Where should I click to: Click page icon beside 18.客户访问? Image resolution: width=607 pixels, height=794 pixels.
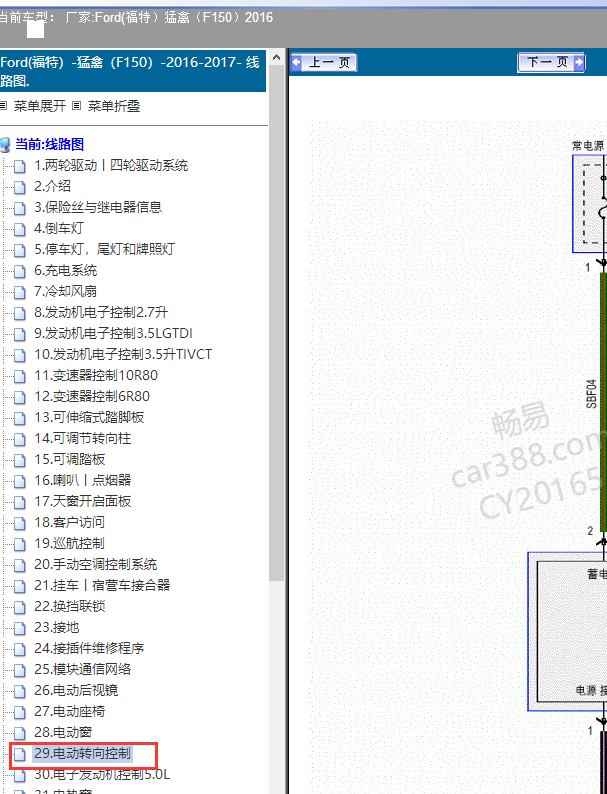(x=20, y=523)
